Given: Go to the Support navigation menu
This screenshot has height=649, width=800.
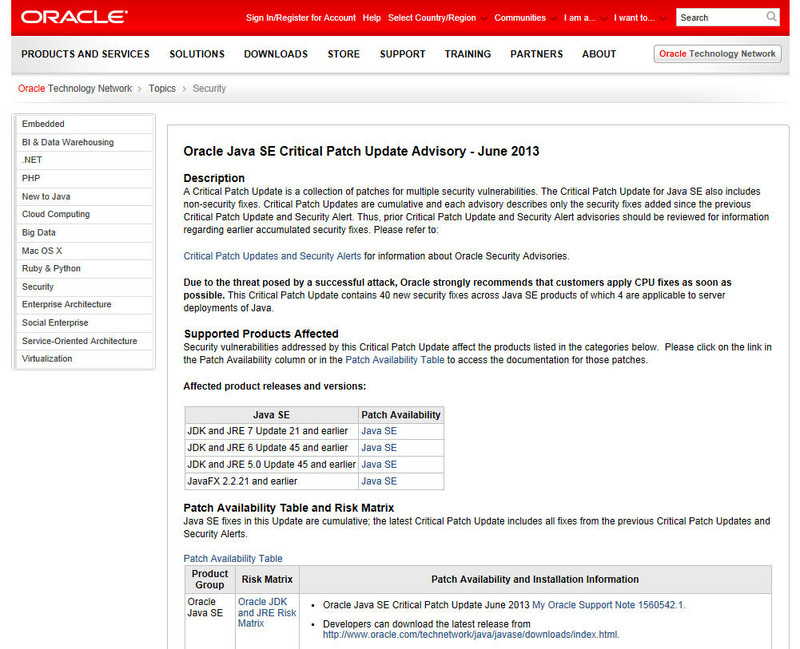Looking at the screenshot, I should (x=402, y=54).
